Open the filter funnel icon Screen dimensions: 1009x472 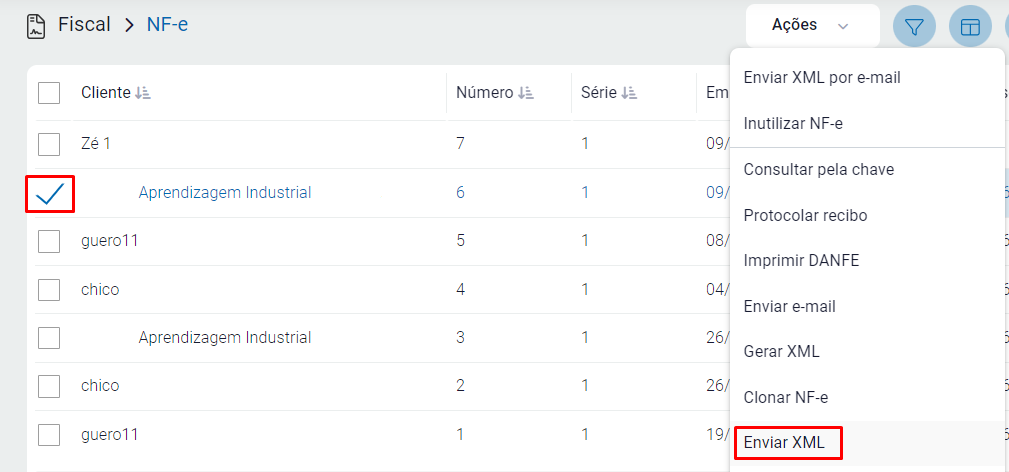click(x=914, y=27)
